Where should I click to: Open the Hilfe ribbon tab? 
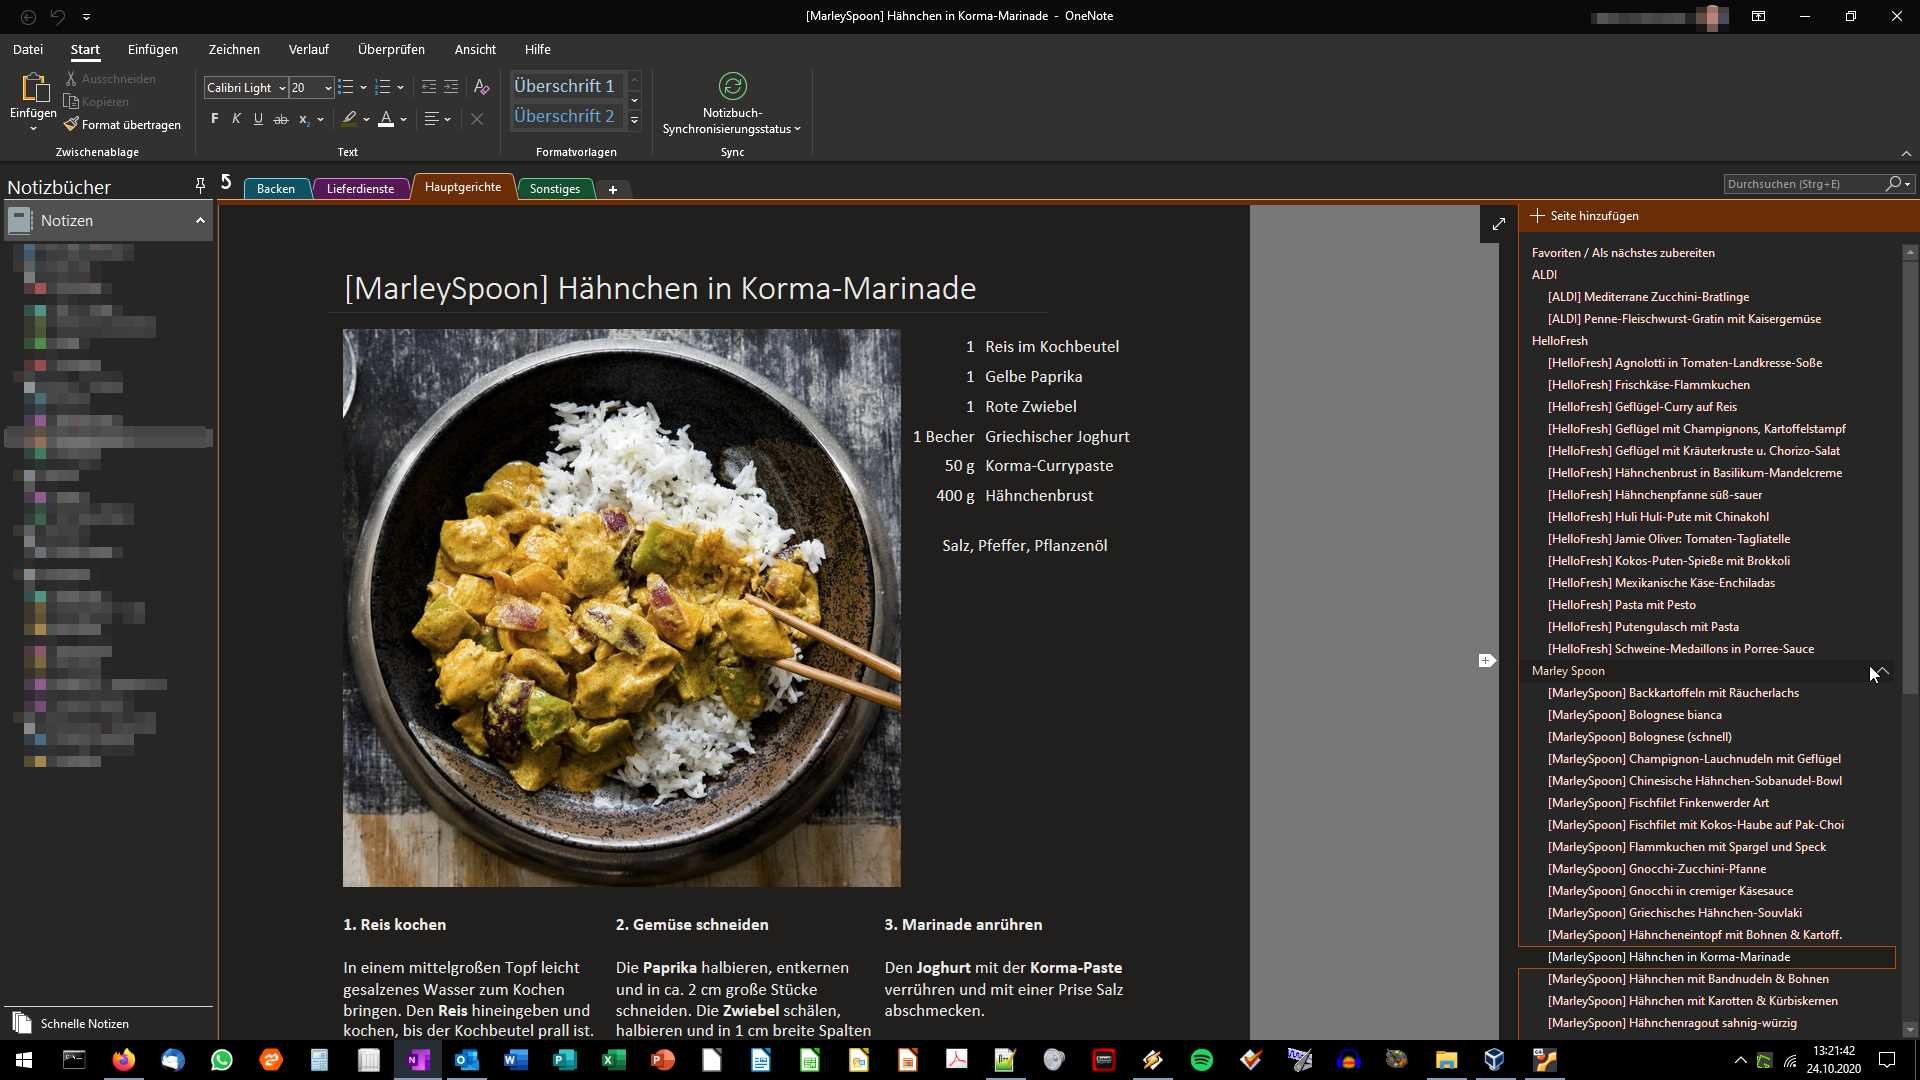(538, 49)
